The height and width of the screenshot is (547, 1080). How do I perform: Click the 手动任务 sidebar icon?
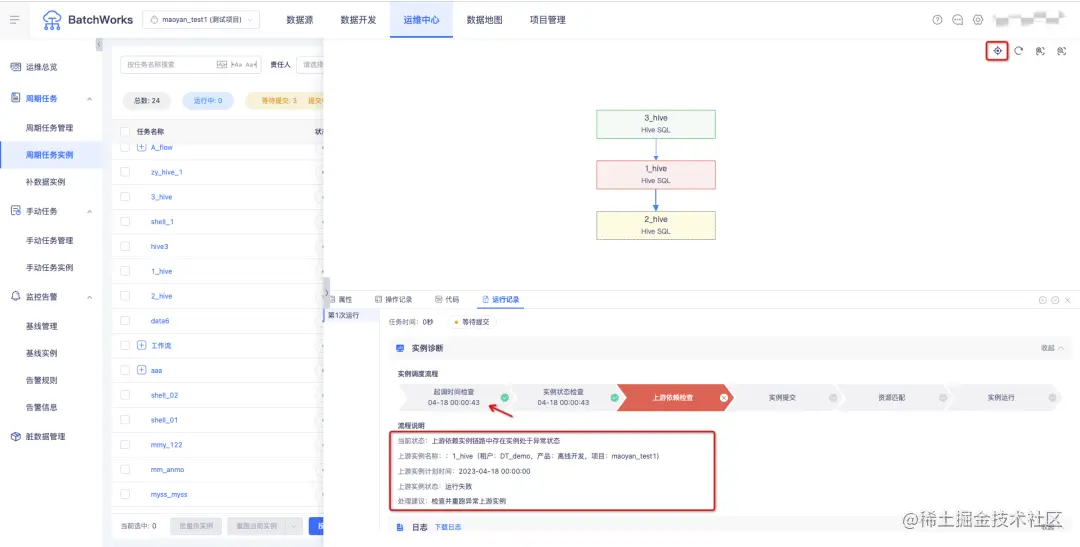15,211
